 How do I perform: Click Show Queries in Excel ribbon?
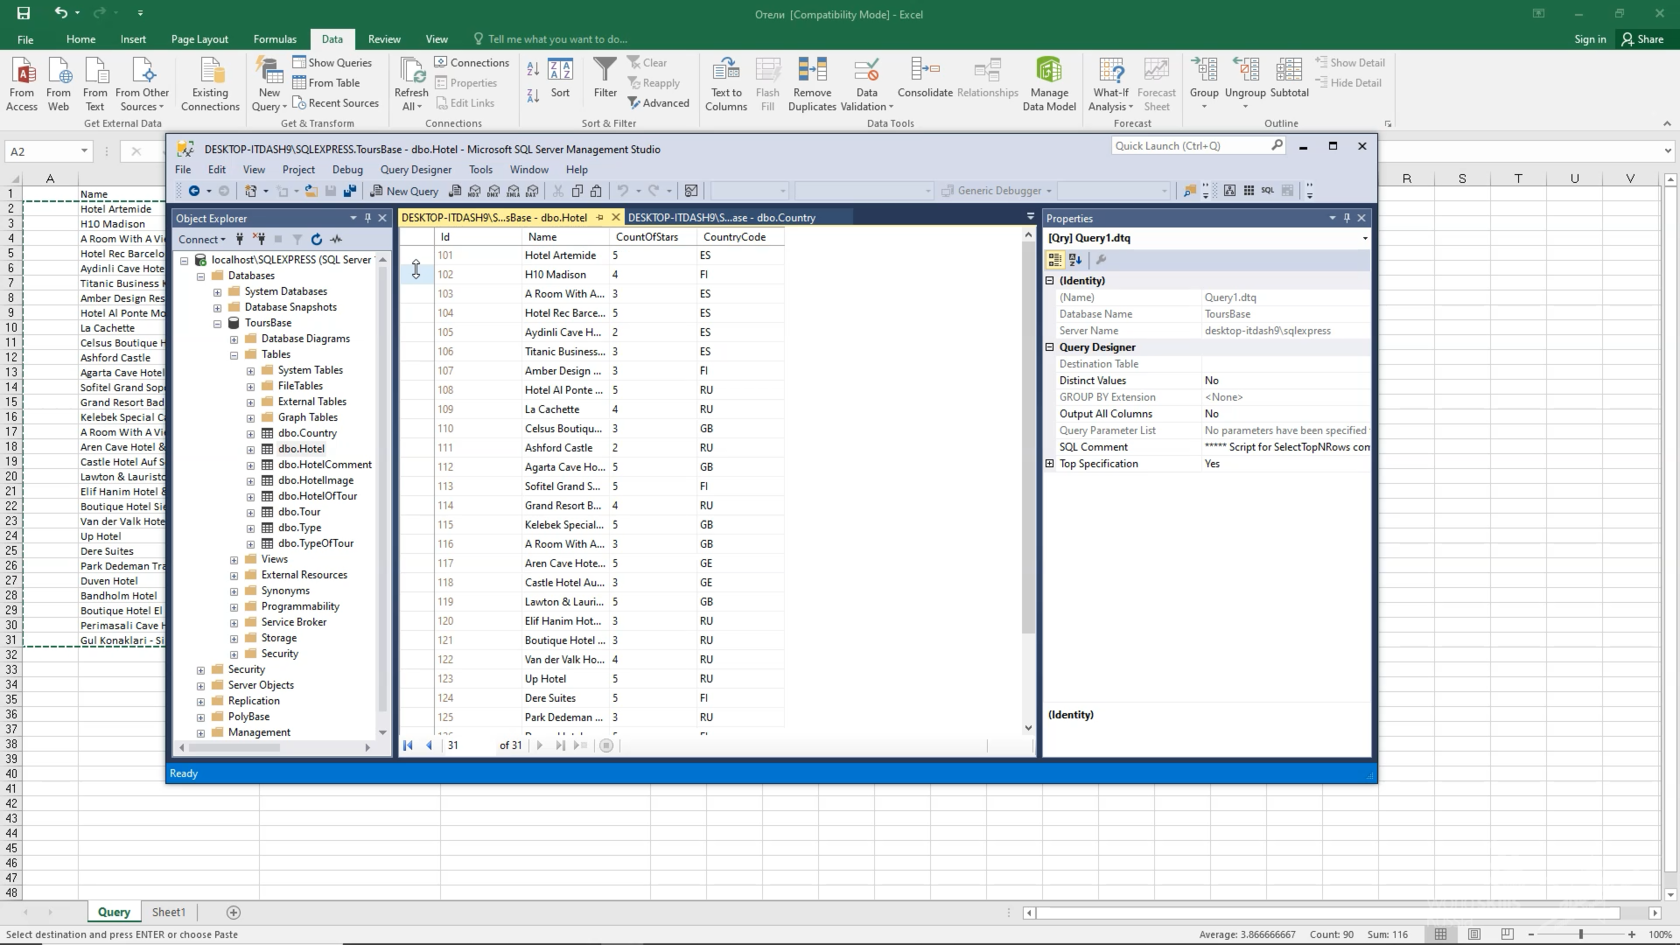click(332, 62)
